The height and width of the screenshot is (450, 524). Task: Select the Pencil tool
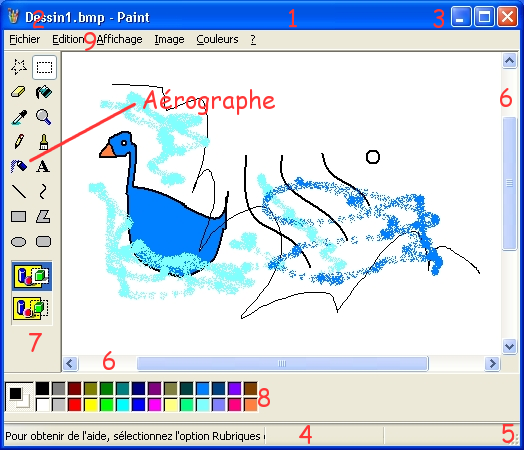click(19, 142)
